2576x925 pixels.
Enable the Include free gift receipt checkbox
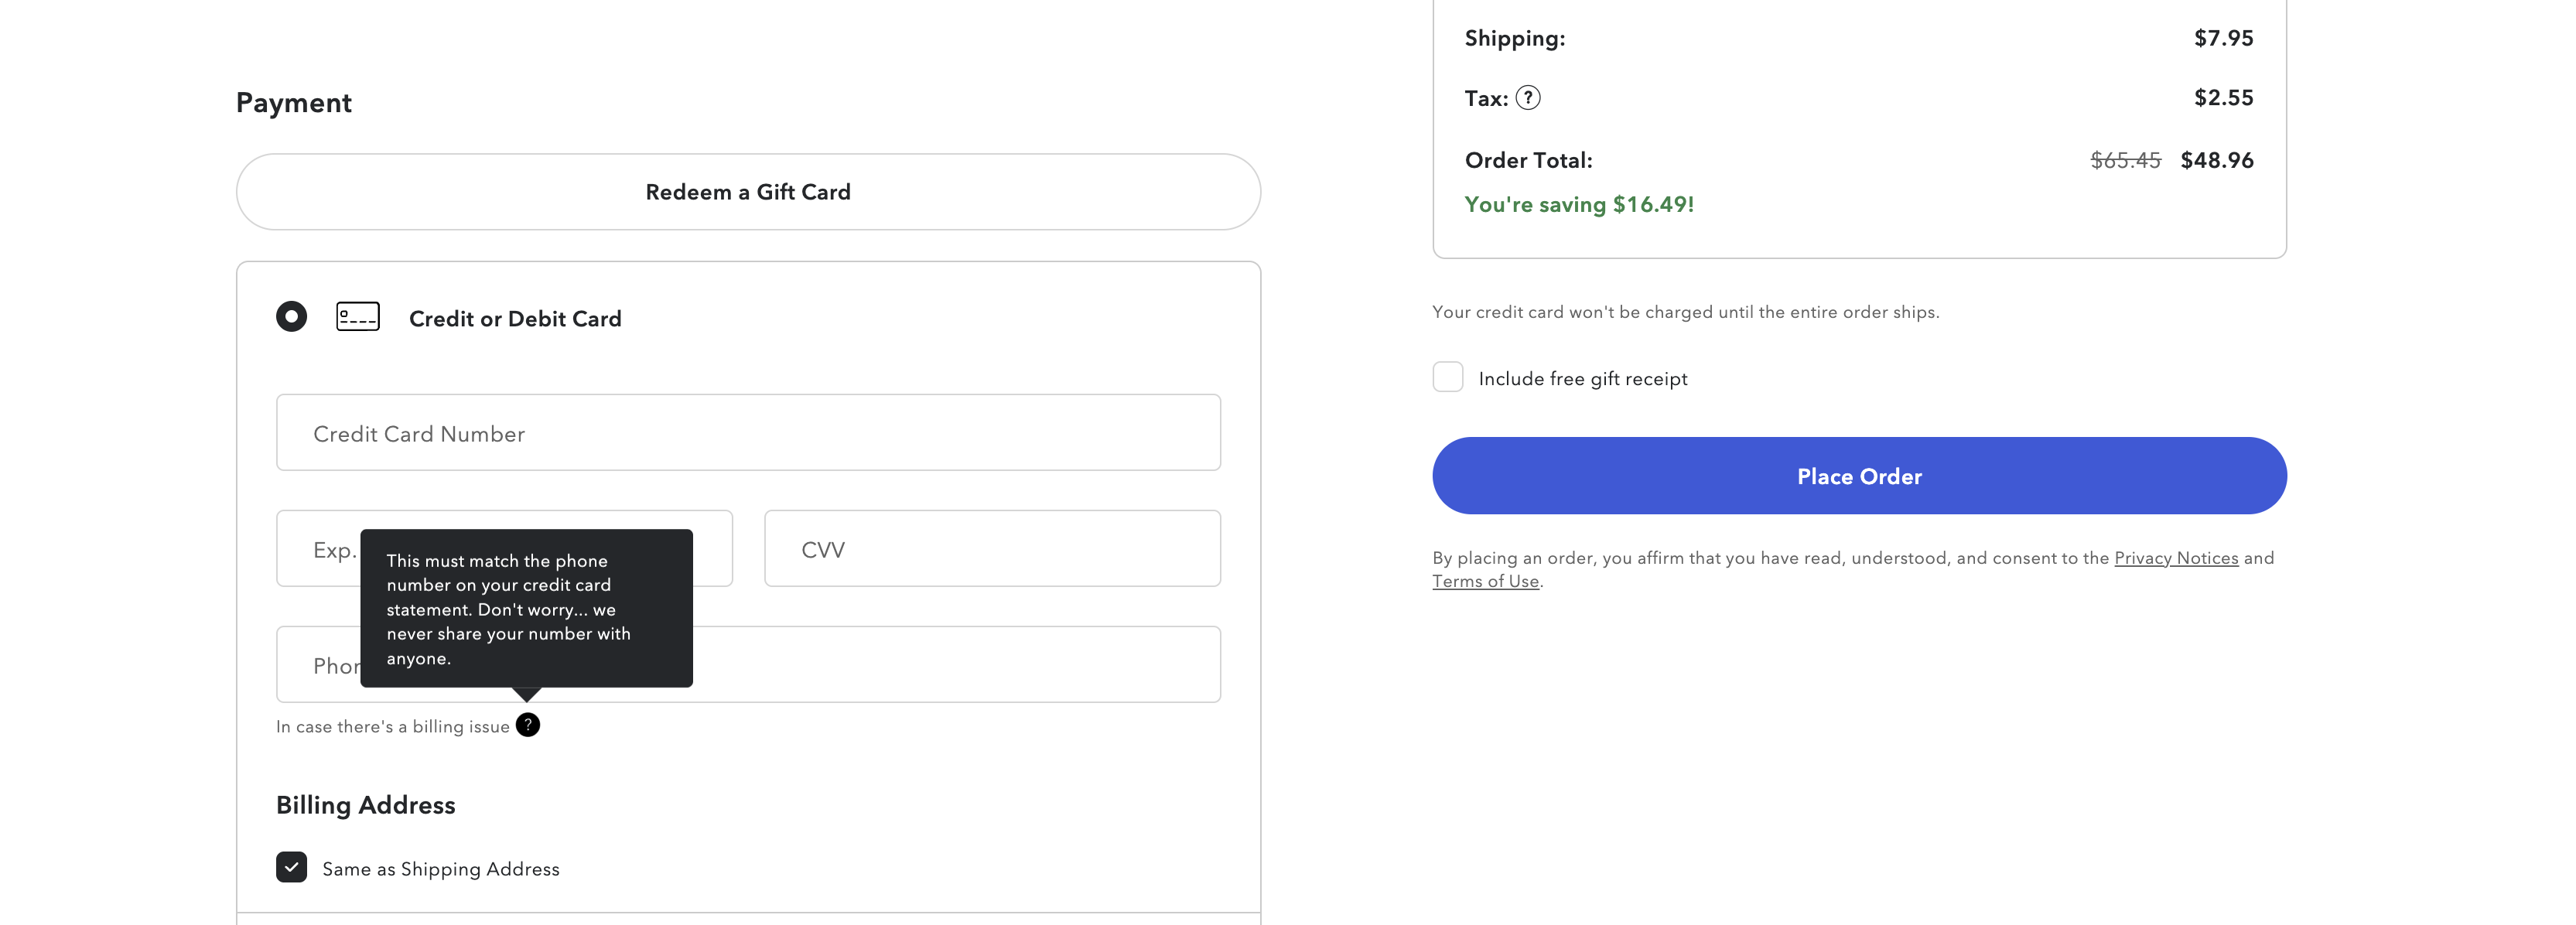tap(1447, 376)
